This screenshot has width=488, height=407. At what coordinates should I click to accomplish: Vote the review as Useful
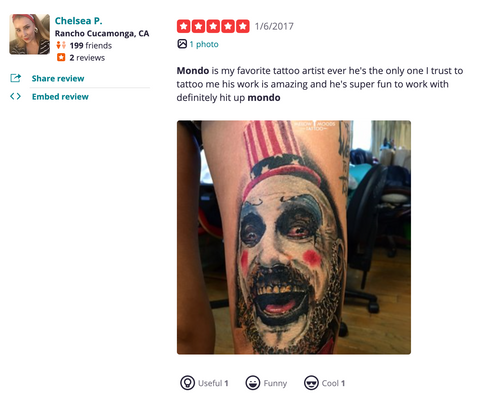(204, 383)
